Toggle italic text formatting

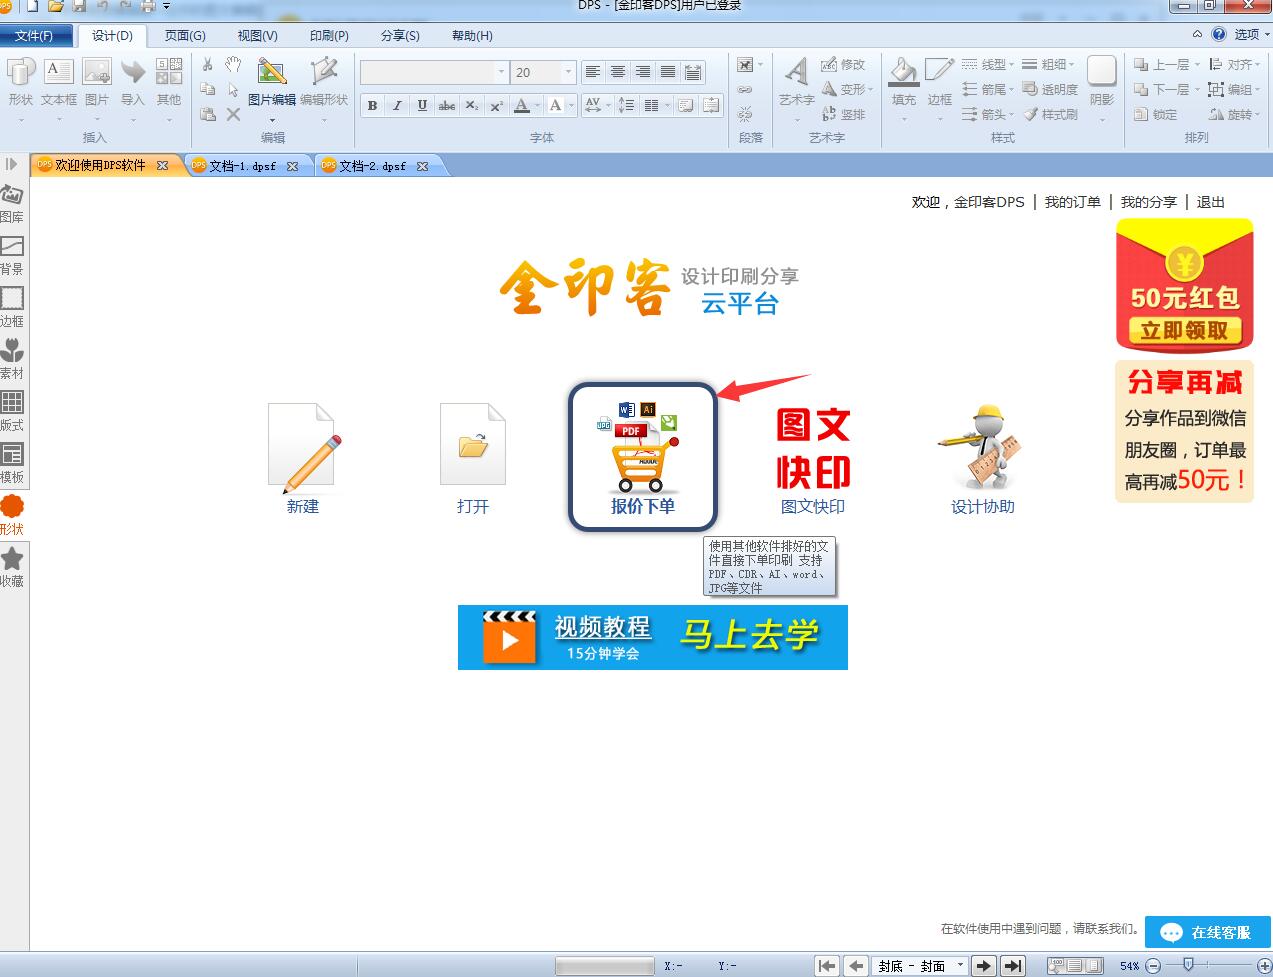pos(397,105)
